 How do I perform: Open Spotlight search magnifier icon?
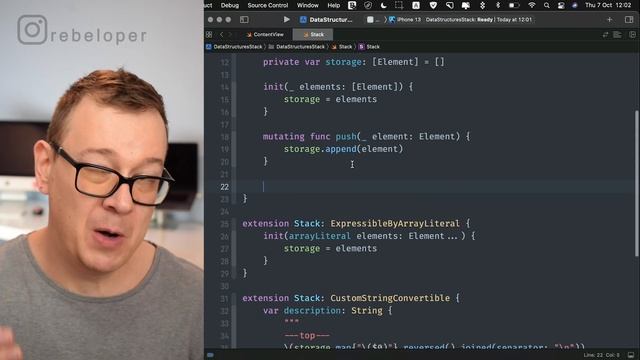[547, 5]
